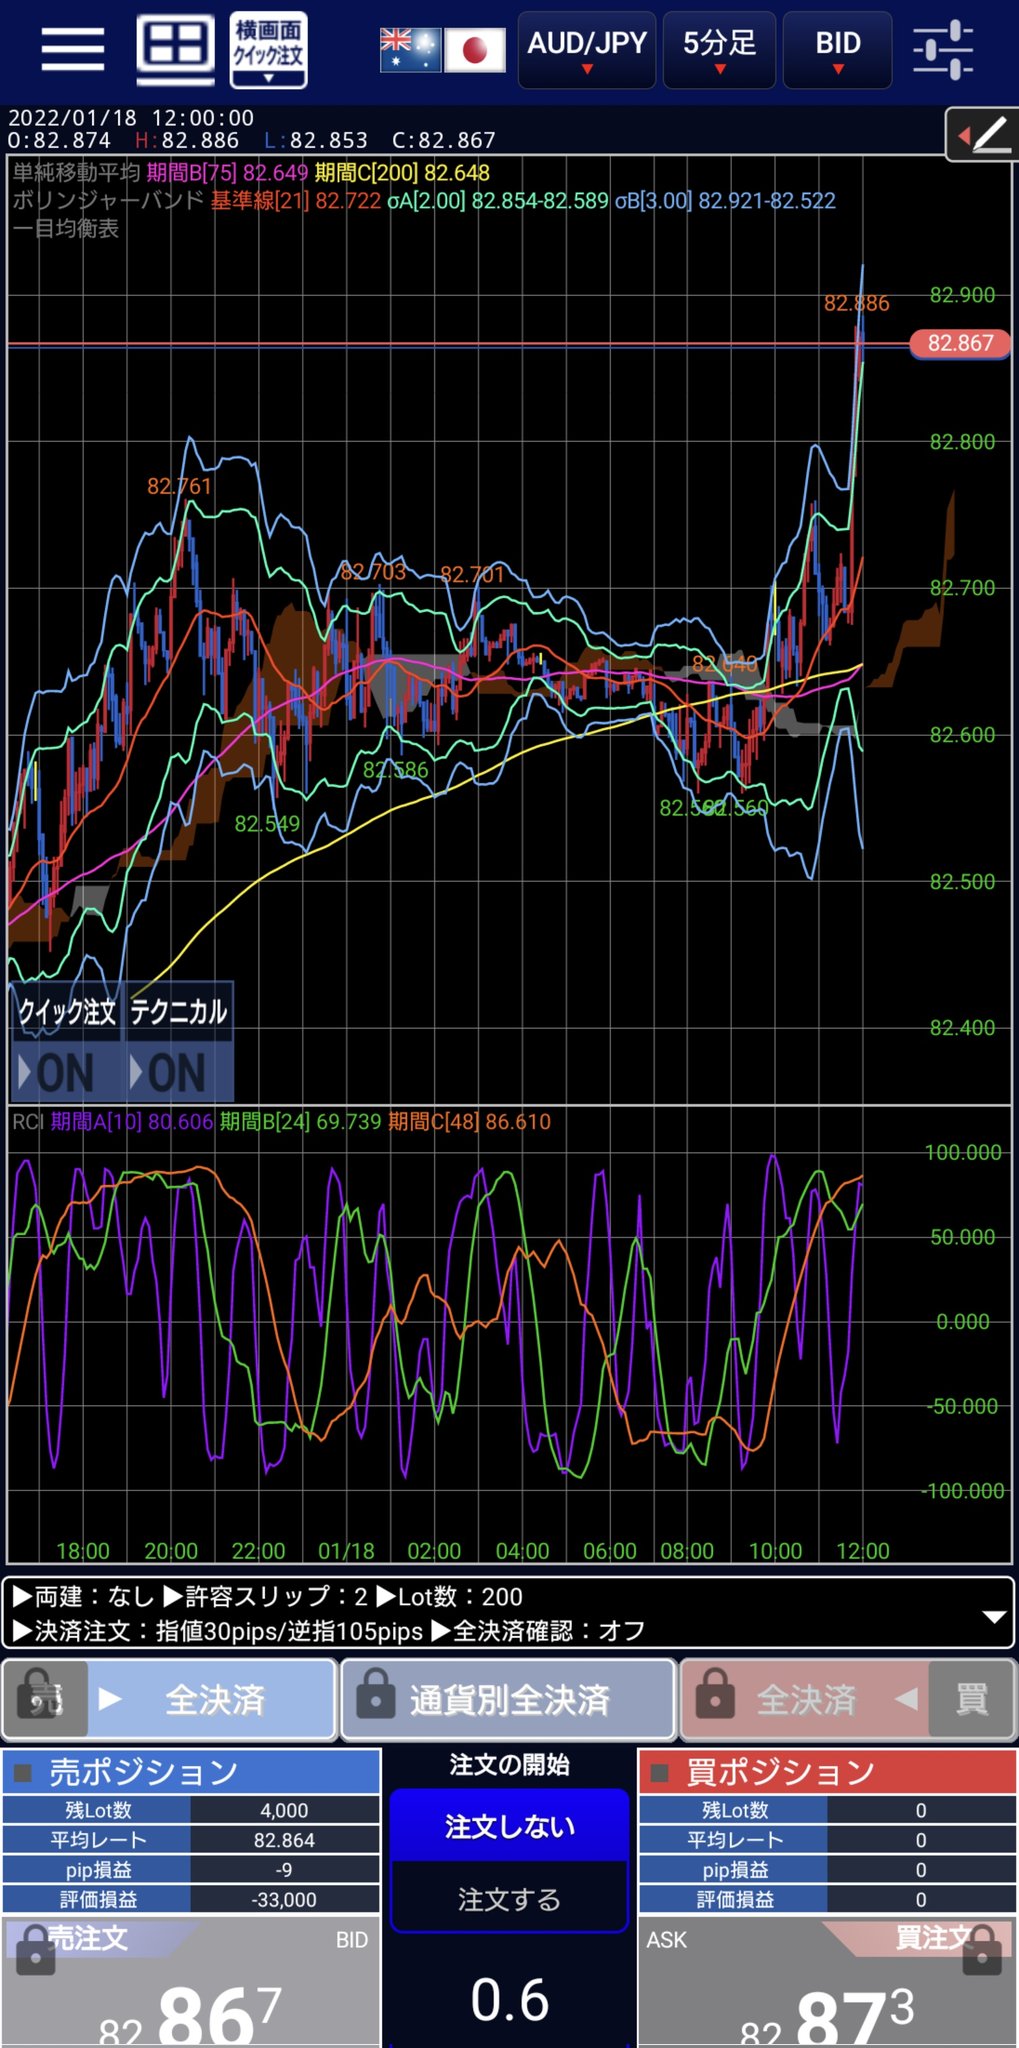Image resolution: width=1019 pixels, height=2048 pixels.
Task: Tap the 買ポジション header
Action: [827, 1772]
